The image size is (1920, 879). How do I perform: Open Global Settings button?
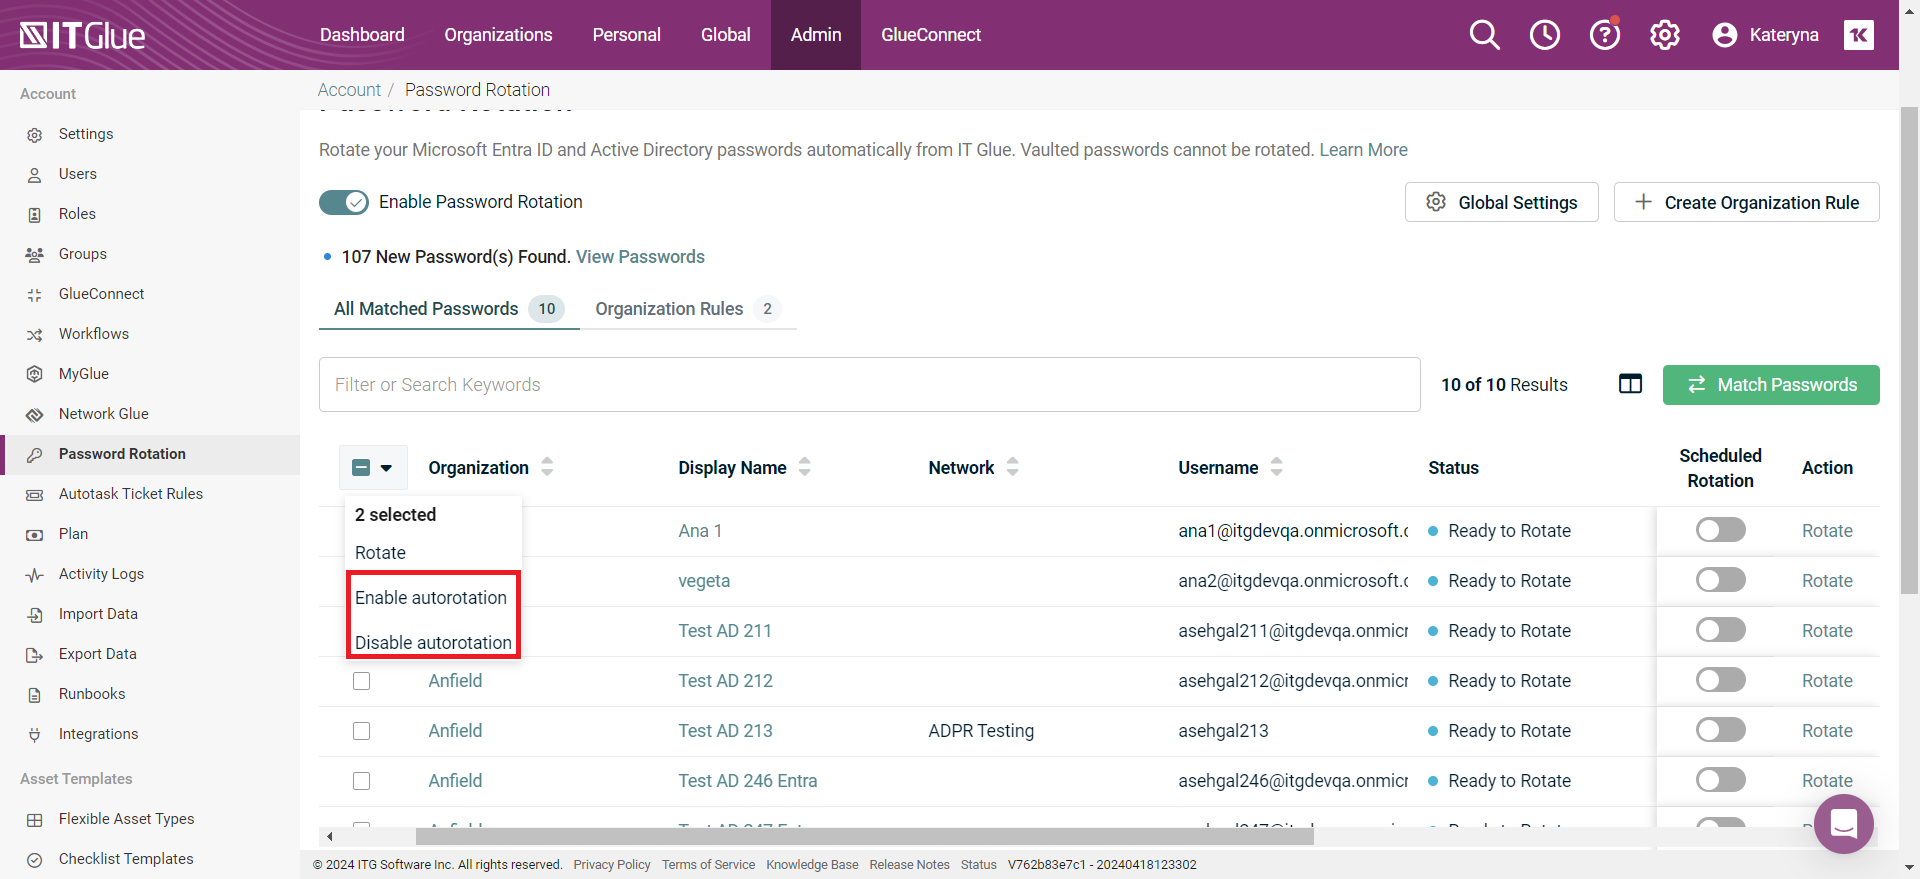click(x=1501, y=202)
